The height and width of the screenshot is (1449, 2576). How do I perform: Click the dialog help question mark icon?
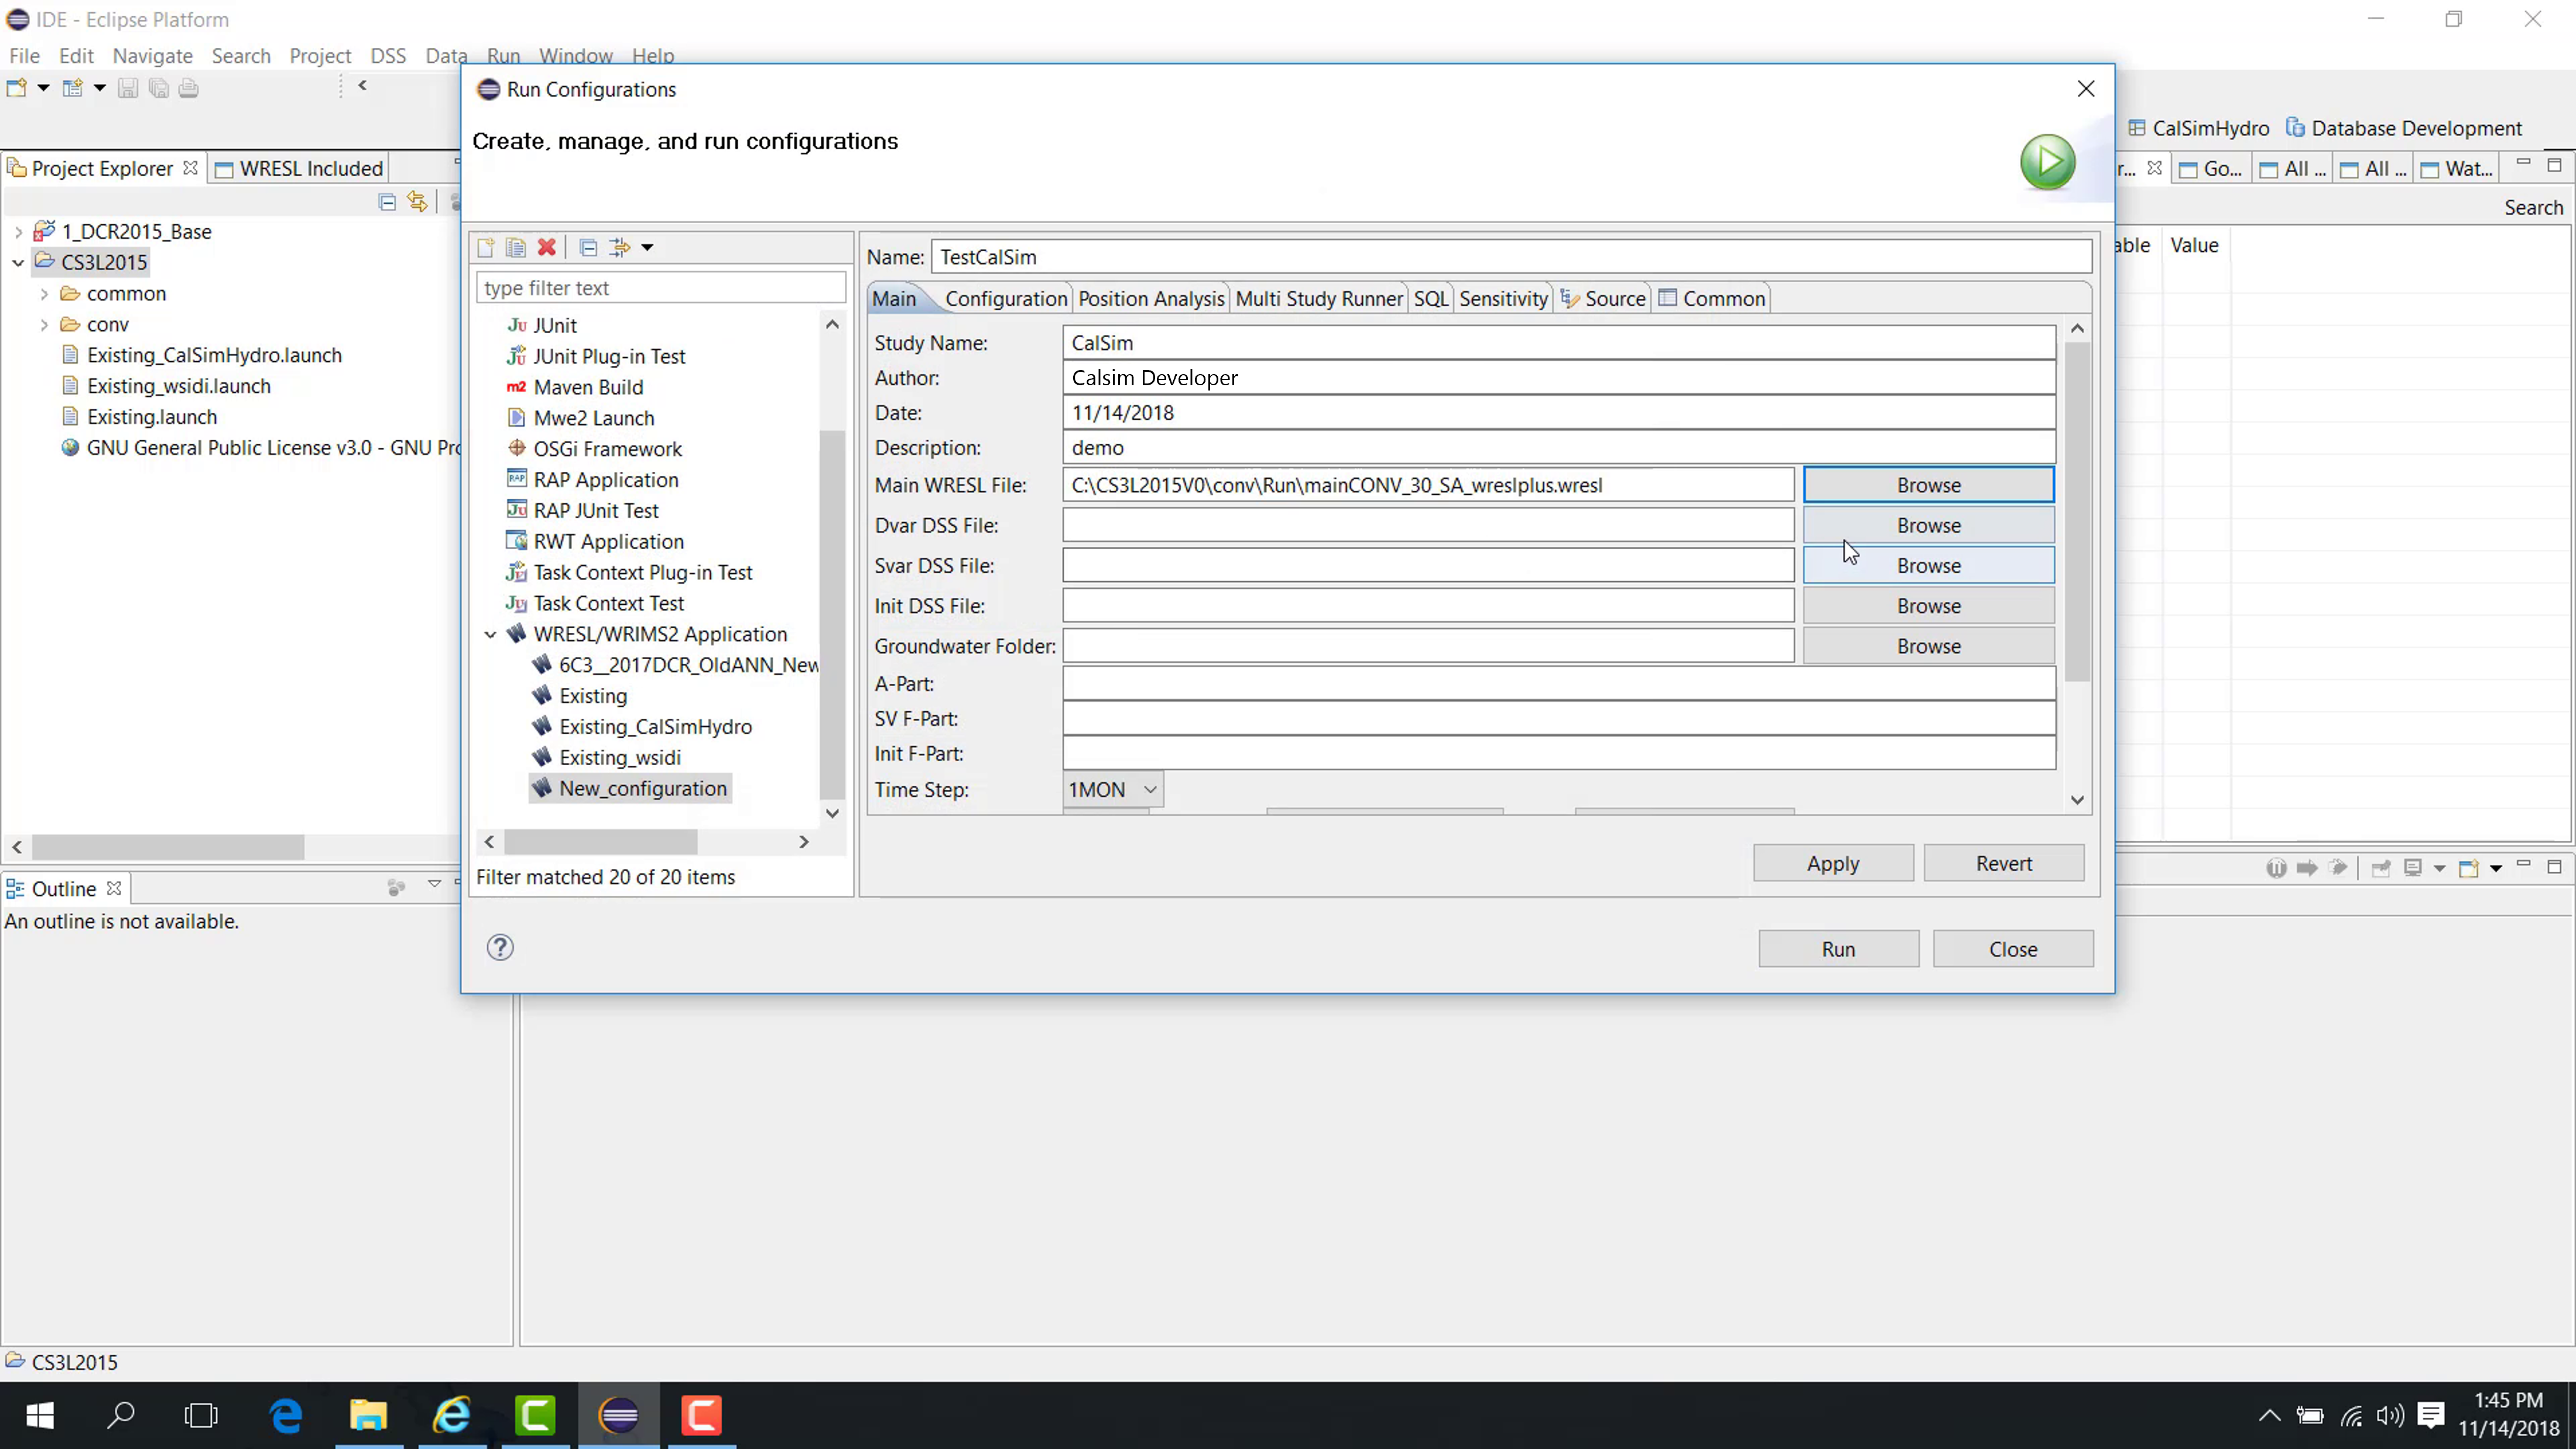500,947
